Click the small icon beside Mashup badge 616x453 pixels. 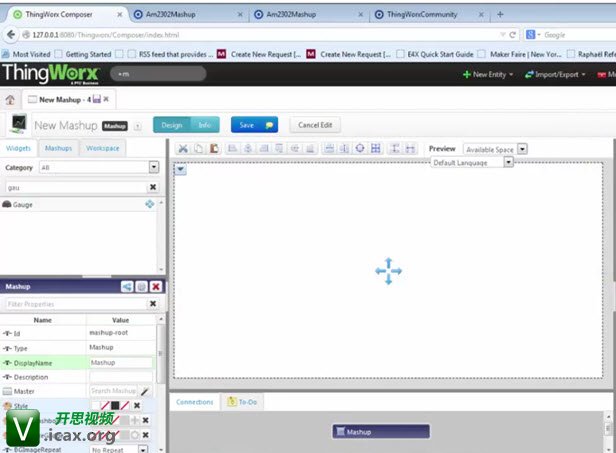tap(138, 126)
